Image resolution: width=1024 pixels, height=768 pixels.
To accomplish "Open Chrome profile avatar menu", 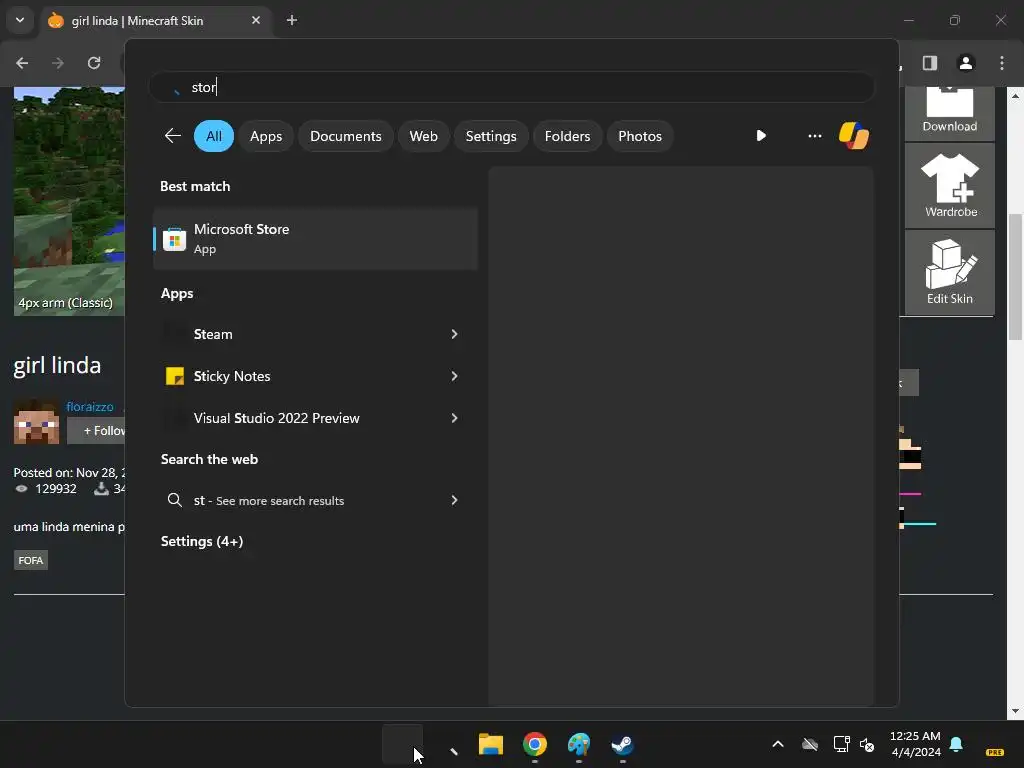I will (966, 63).
